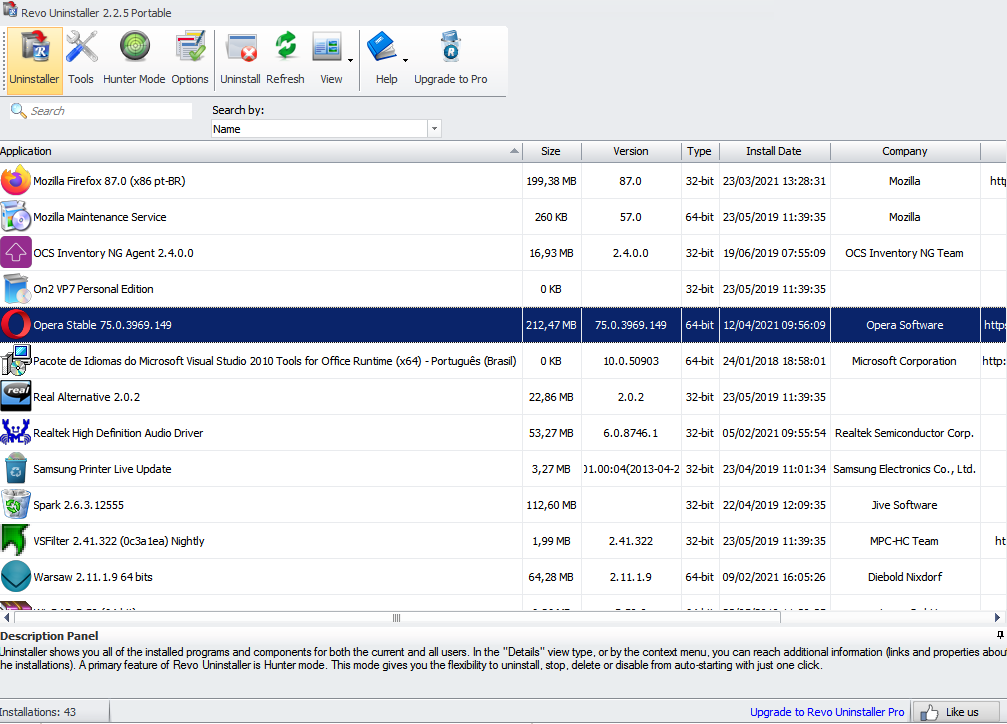Sort list by Size column header
Screen dimensions: 1007x724
click(x=551, y=151)
